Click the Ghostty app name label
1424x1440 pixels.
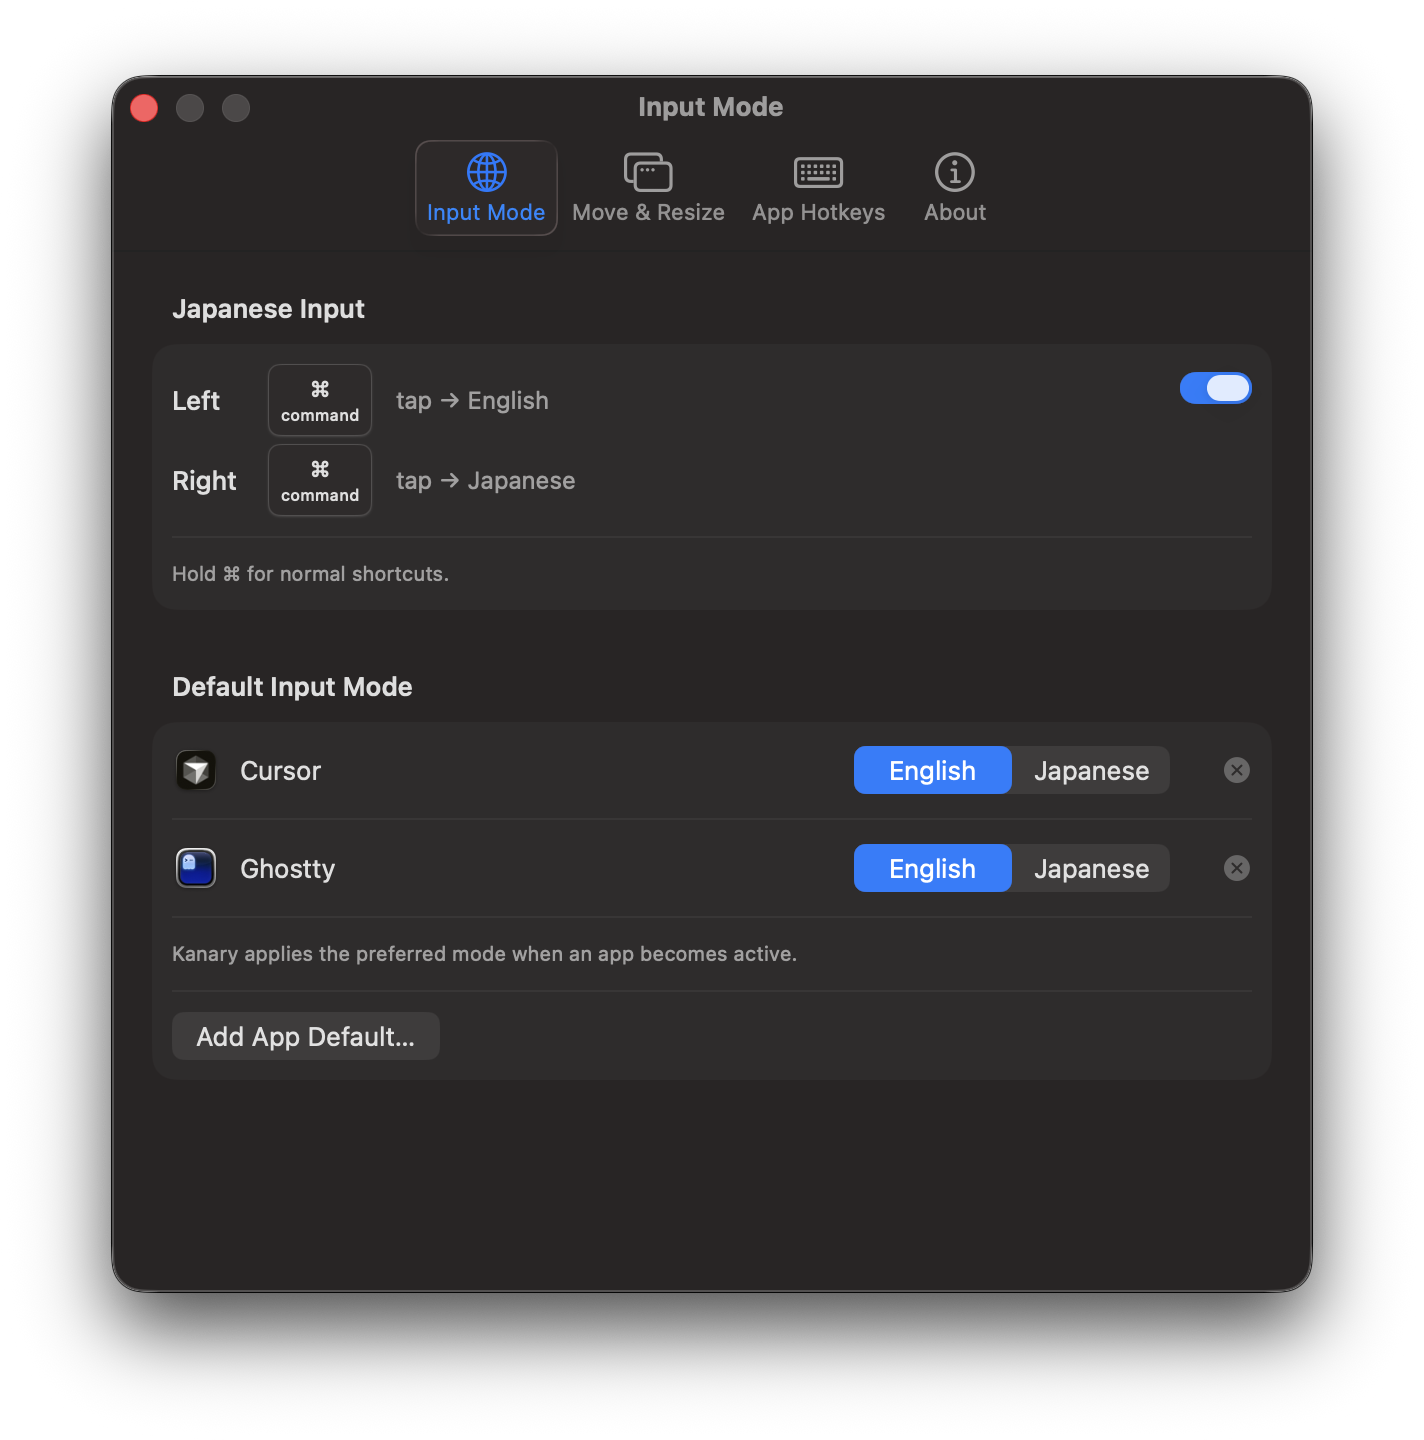tap(287, 869)
